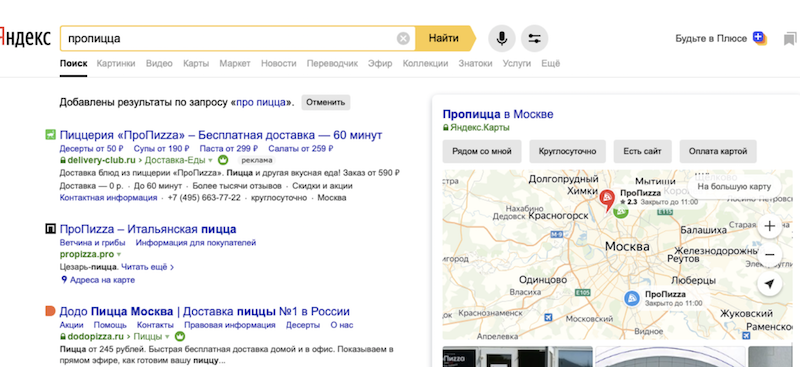
Task: Switch to Маркет tab
Action: 235,63
